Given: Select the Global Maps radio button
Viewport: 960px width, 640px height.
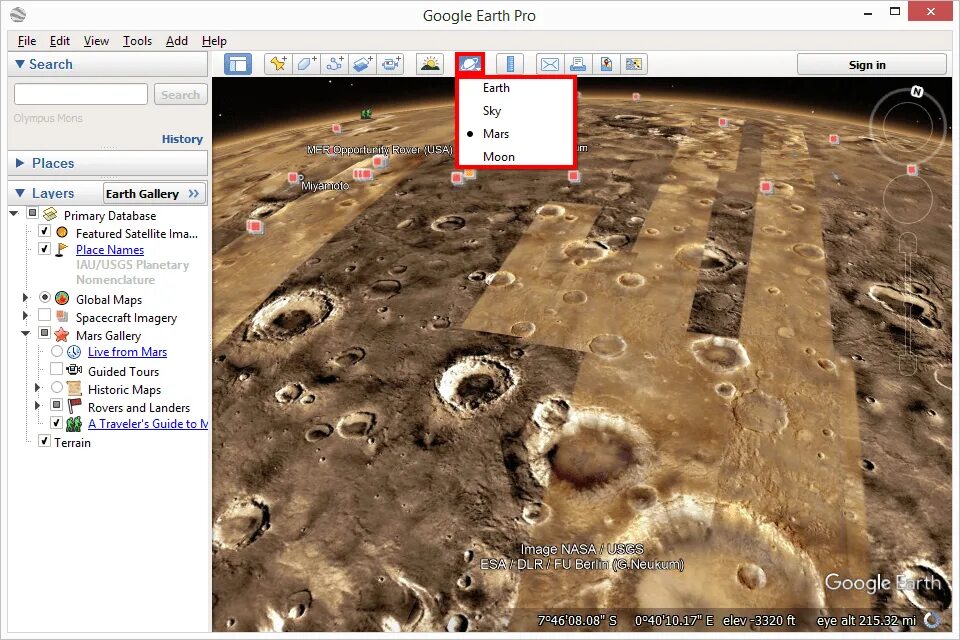Looking at the screenshot, I should click(45, 297).
